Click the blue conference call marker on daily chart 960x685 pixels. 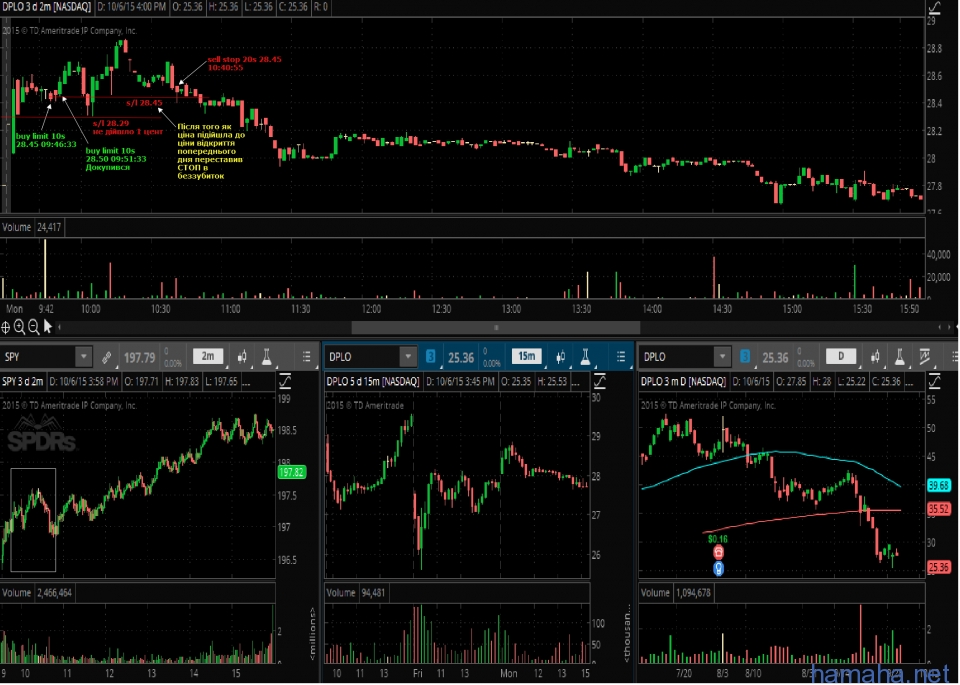point(718,569)
